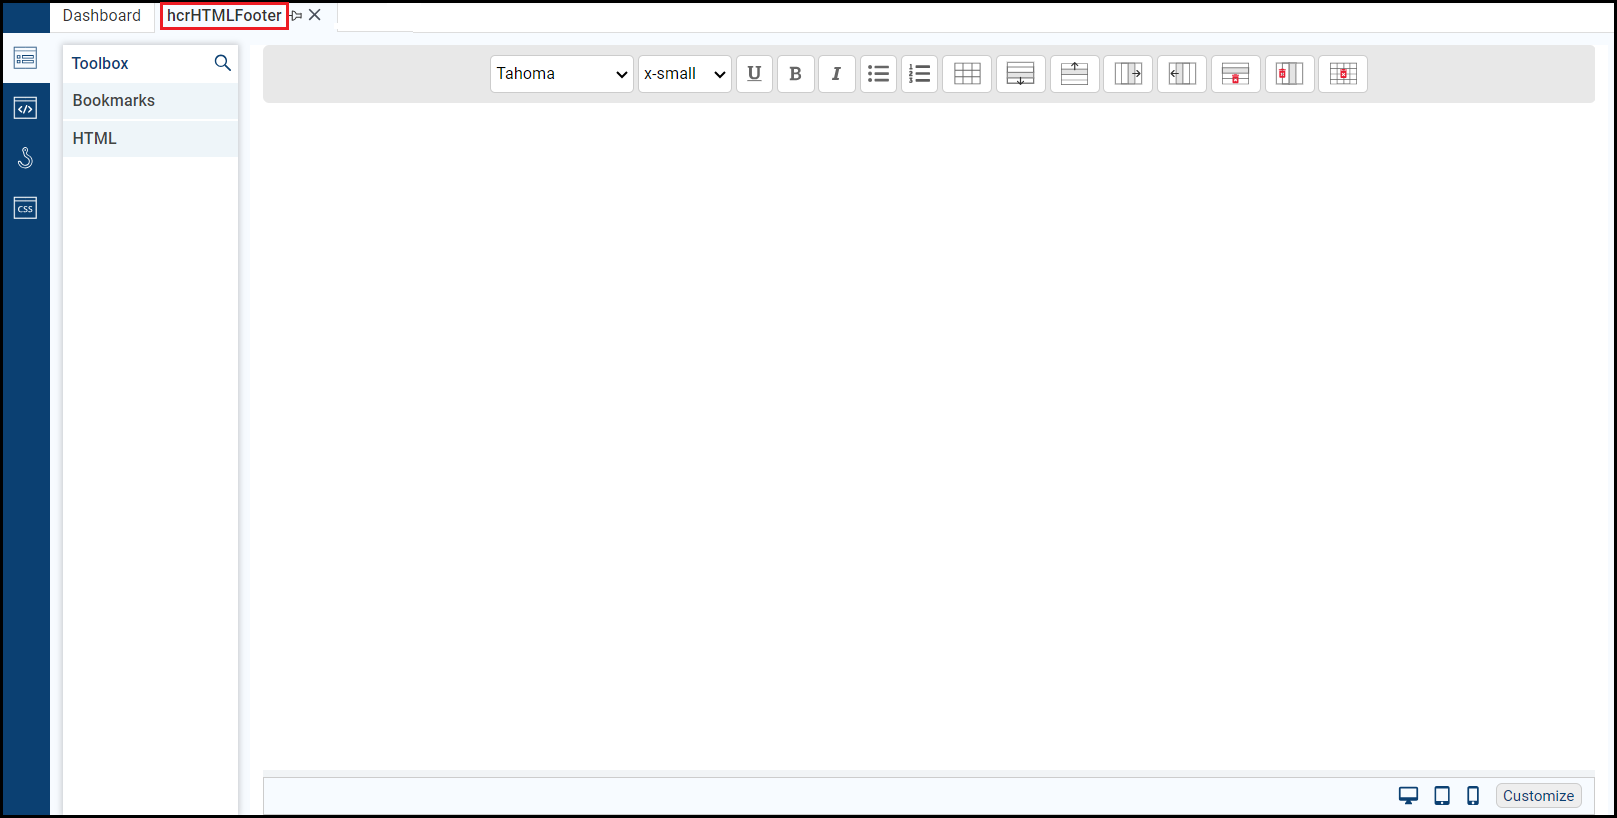
Task: Toggle italic formatting
Action: [x=836, y=74]
